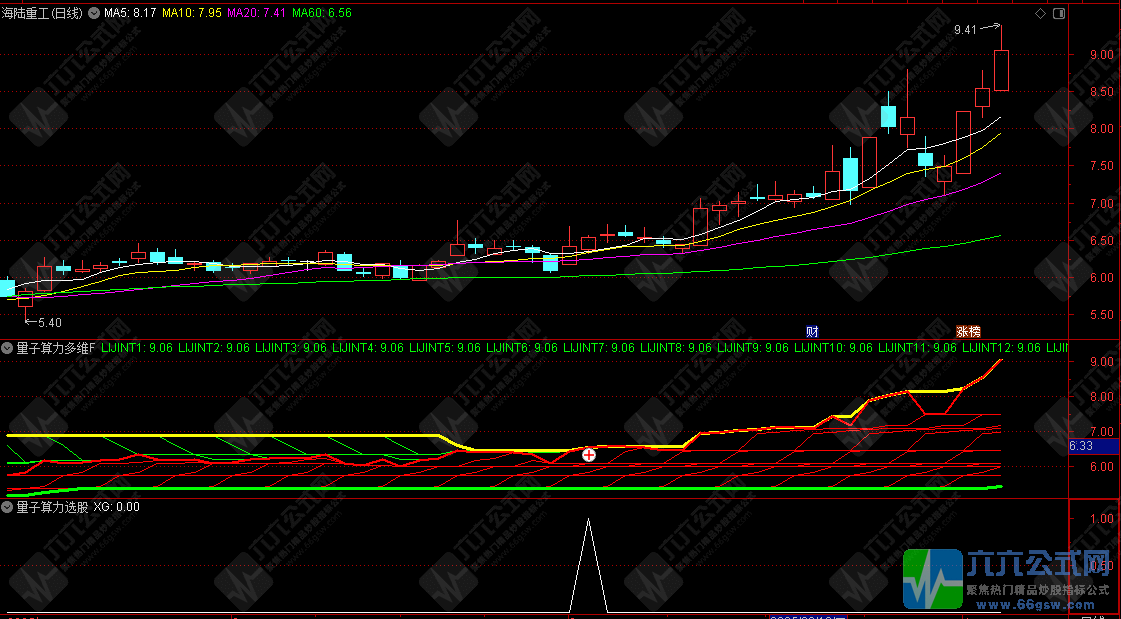Screen dimensions: 1121x619
Task: Open the 量子算力选股 indicator panel dropdown
Action: tap(8, 507)
